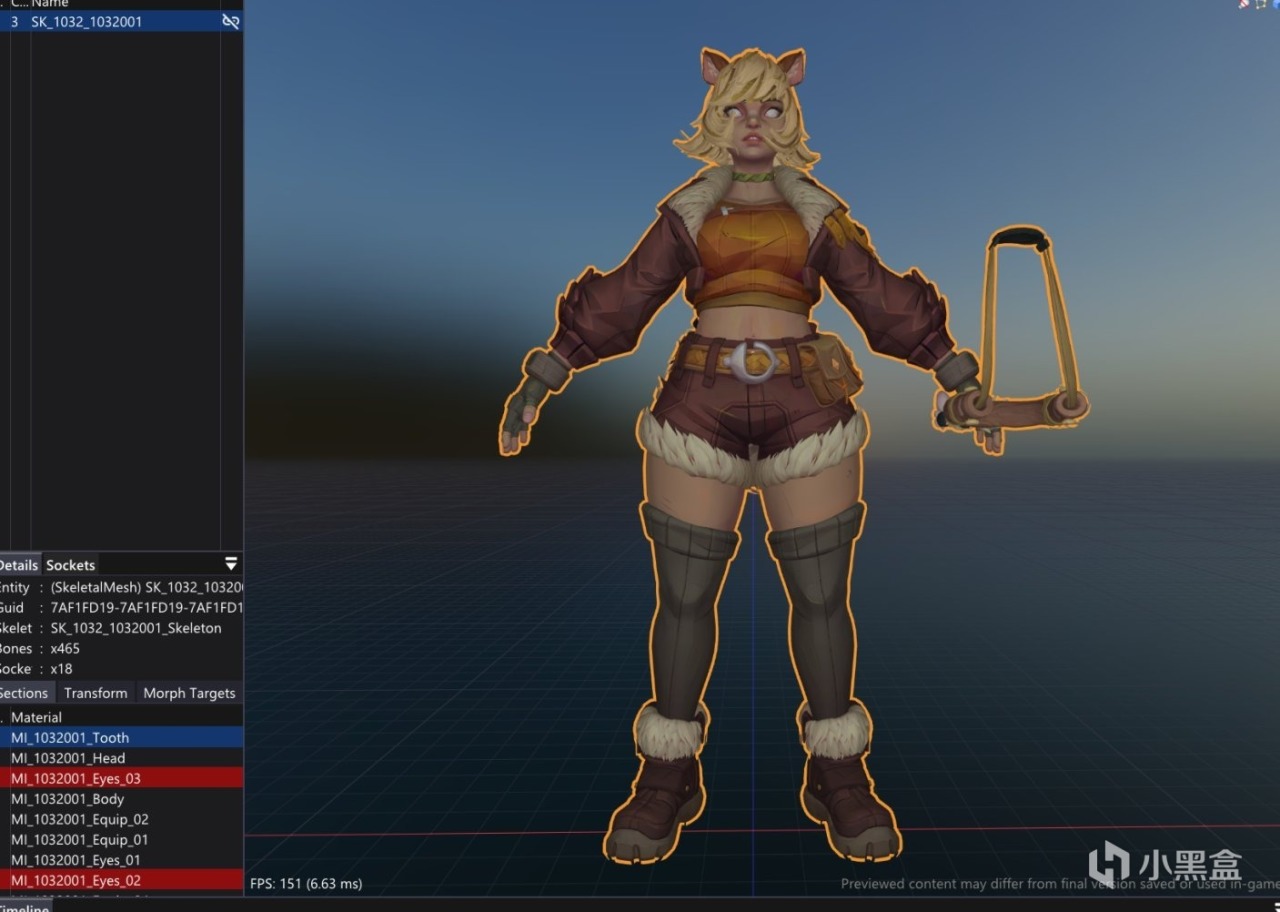Select the MI_1032001_Equip_02 material row

point(122,819)
